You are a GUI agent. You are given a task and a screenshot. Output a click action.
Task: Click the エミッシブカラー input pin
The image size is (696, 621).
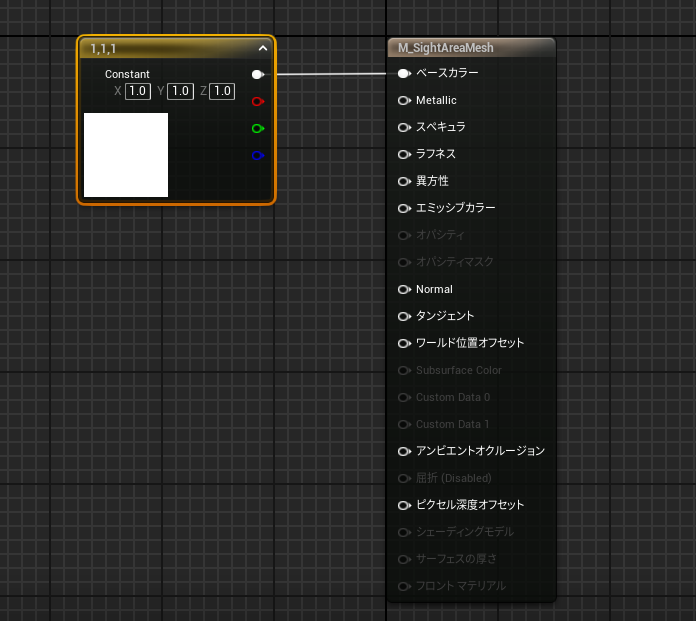(404, 208)
